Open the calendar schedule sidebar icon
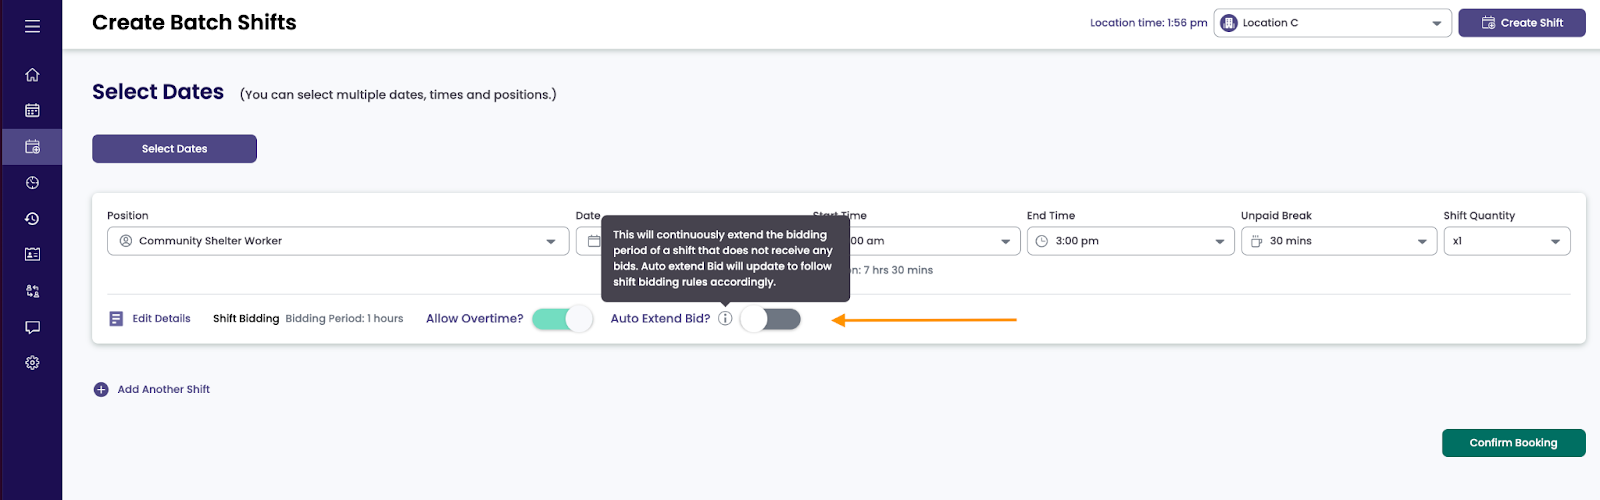Image resolution: width=1600 pixels, height=500 pixels. 32,111
